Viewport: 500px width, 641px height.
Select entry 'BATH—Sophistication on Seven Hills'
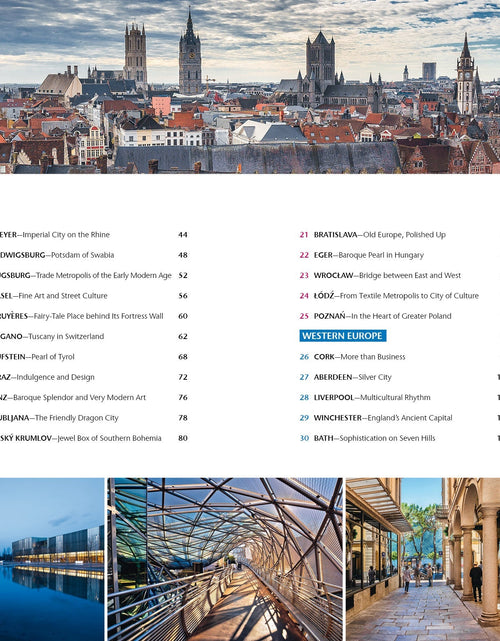pyautogui.click(x=374, y=438)
